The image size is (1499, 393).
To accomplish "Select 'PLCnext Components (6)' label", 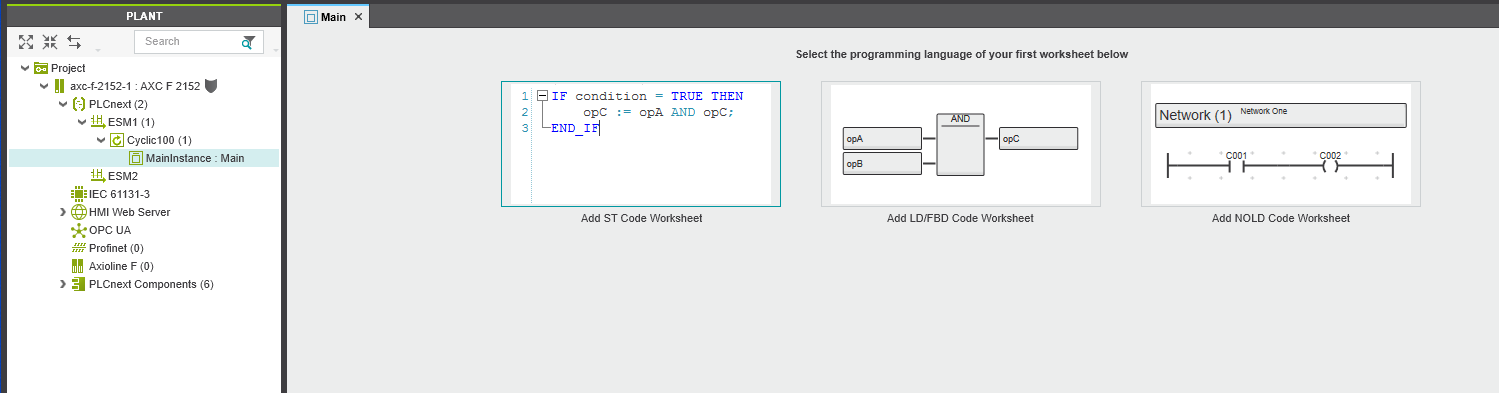I will click(151, 284).
